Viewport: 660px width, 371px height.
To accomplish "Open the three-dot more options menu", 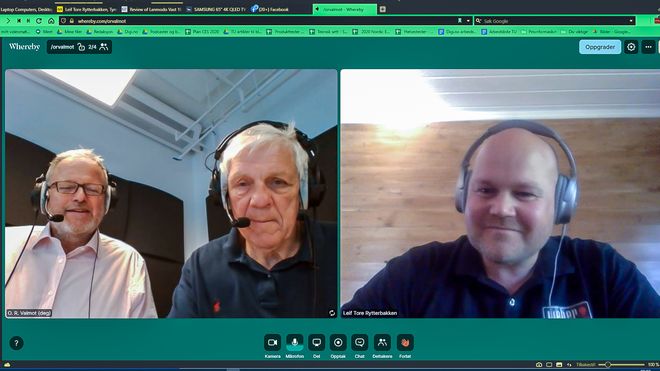I will tap(649, 47).
